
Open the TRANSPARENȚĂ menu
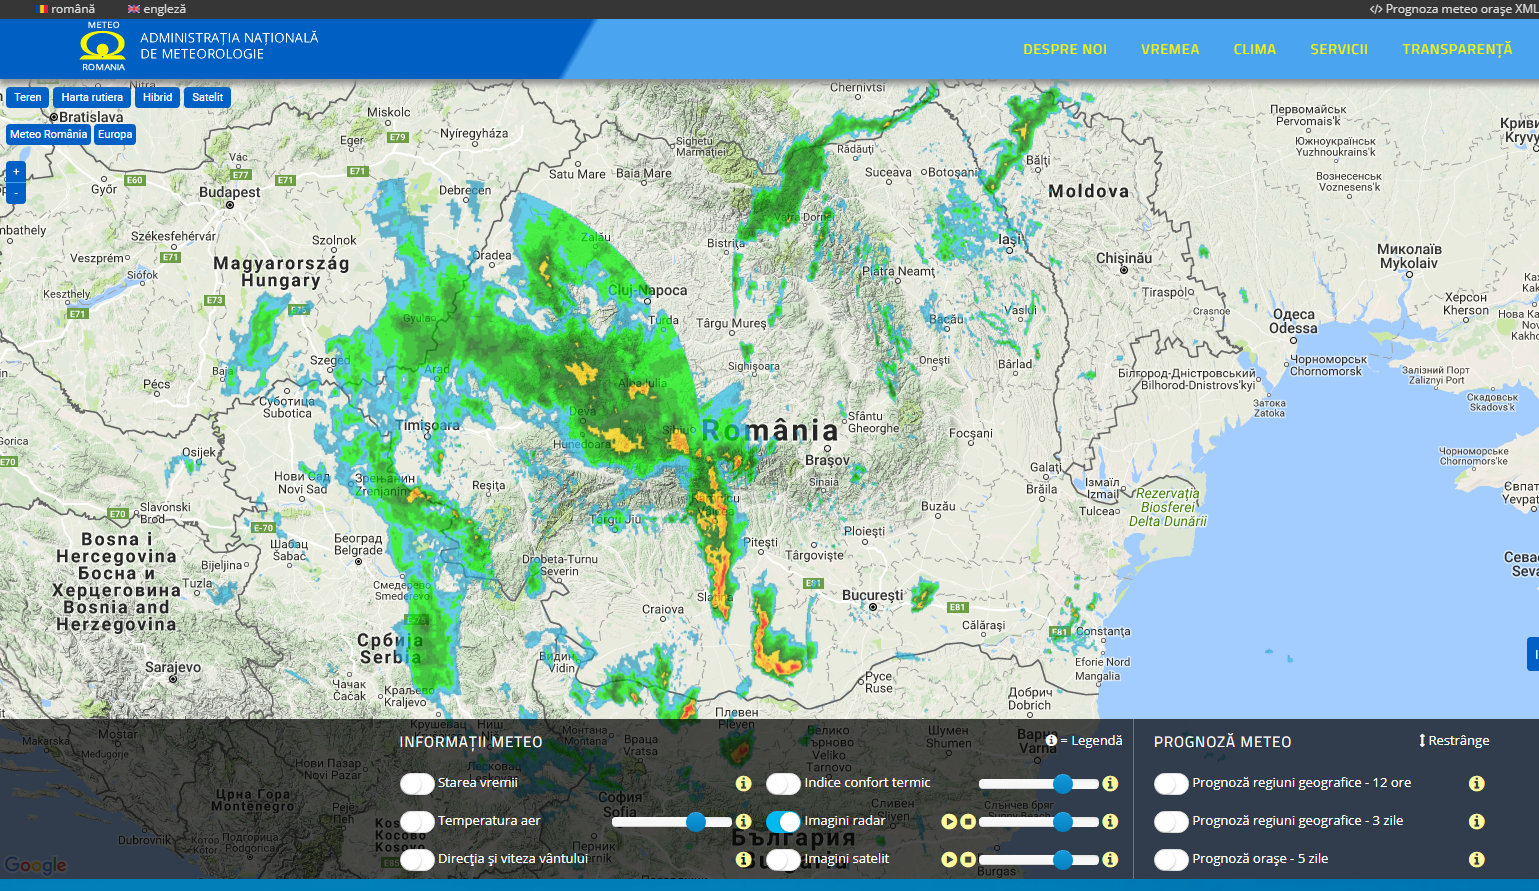point(1457,49)
